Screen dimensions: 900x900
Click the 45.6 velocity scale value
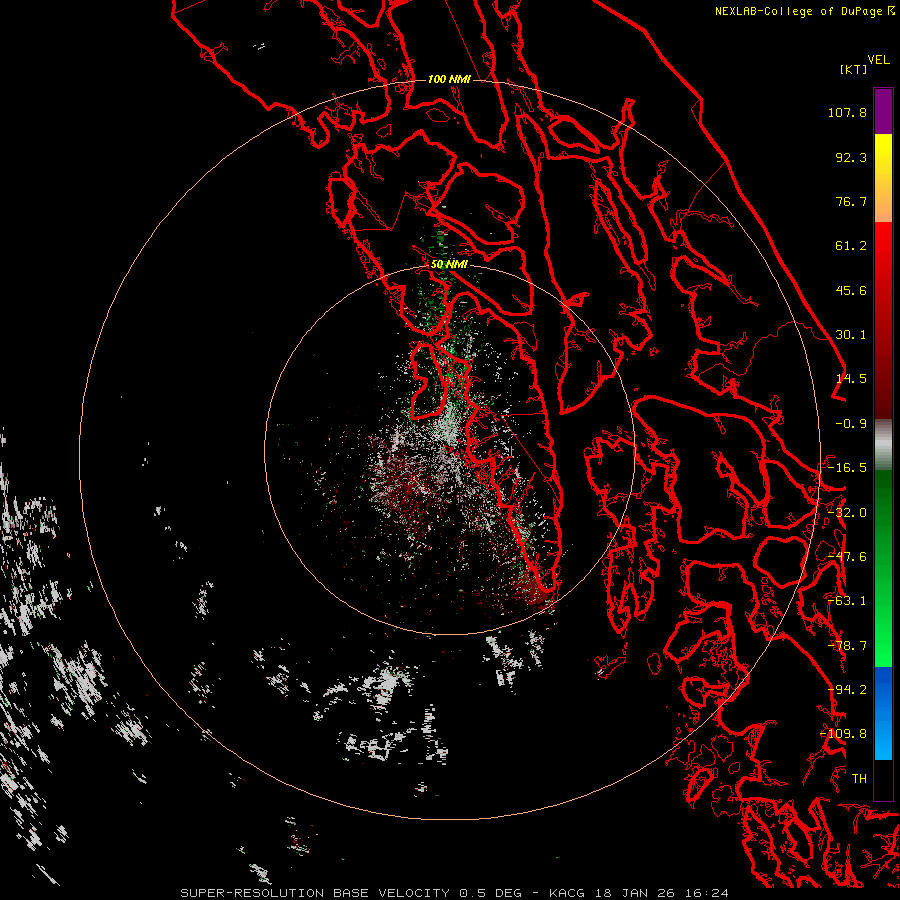pos(851,290)
